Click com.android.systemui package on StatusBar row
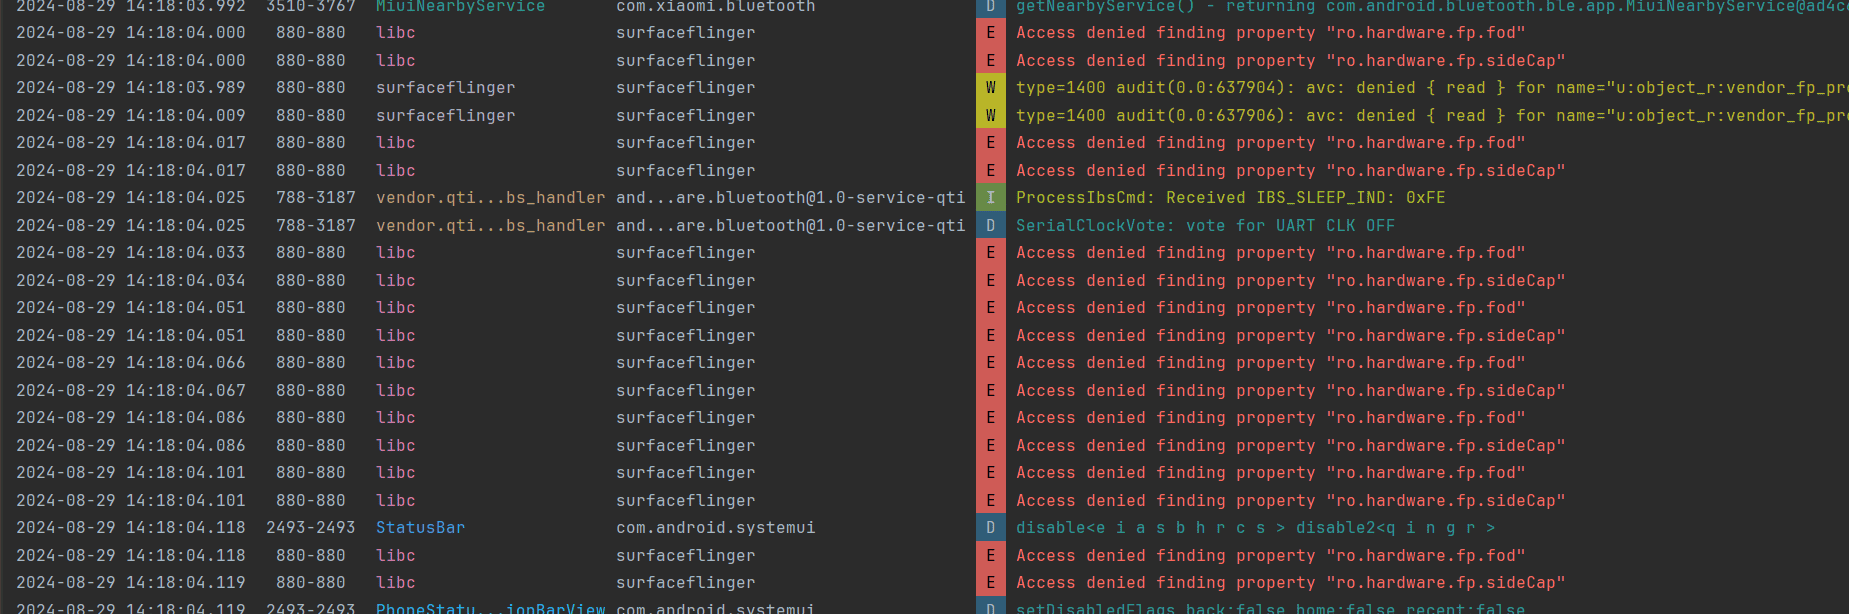This screenshot has width=1849, height=614. [x=715, y=528]
